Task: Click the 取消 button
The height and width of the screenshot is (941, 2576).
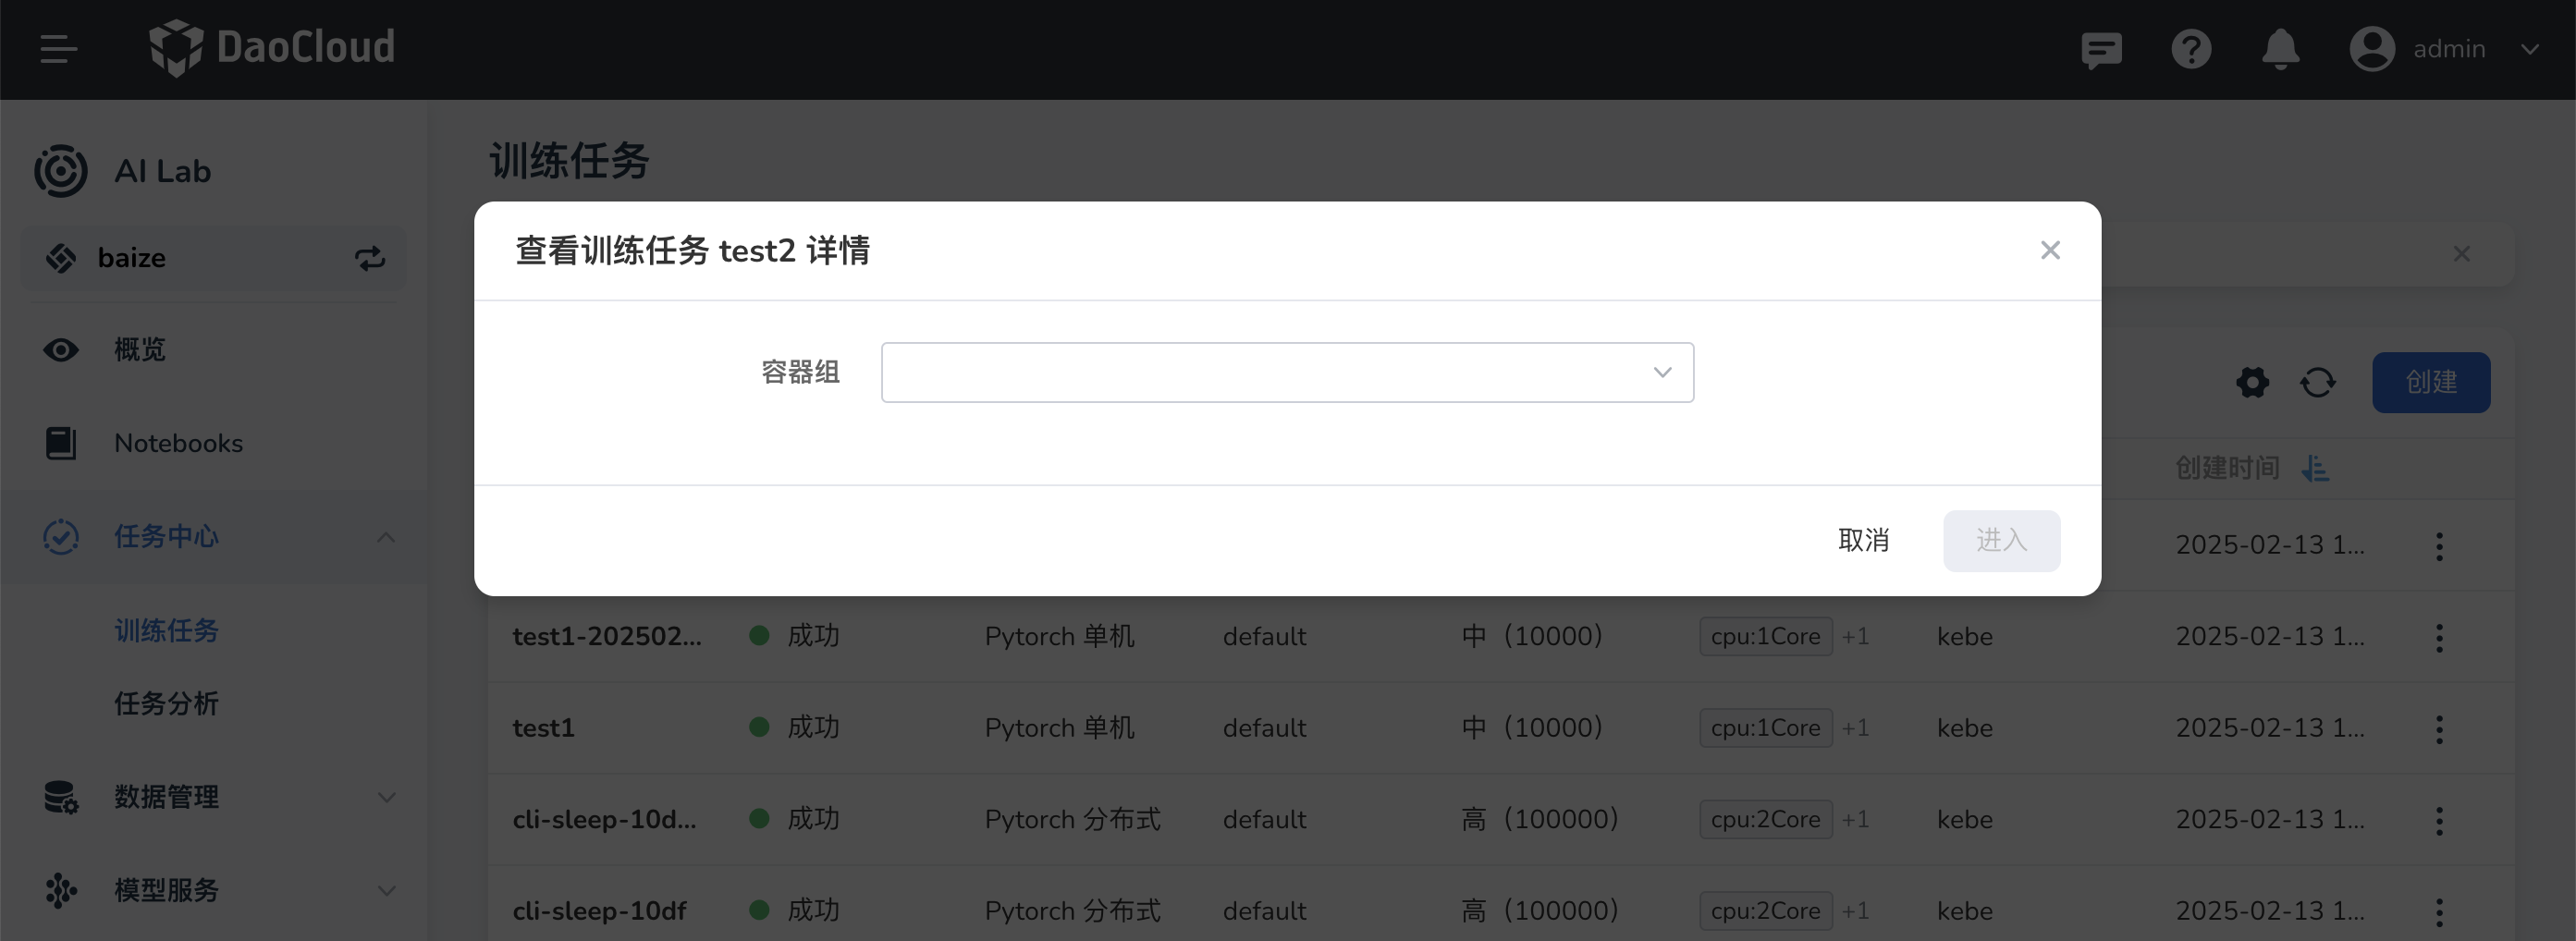Action: pos(1862,540)
